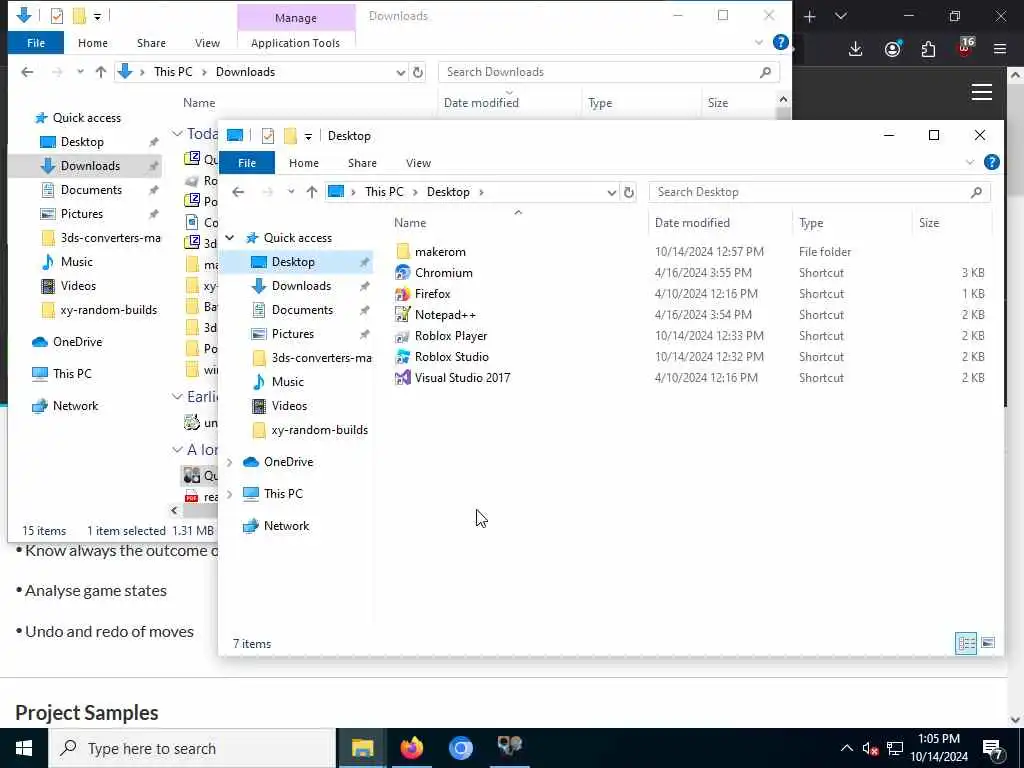Open Help in the Desktop window
Viewport: 1024px width, 768px height.
coord(991,163)
